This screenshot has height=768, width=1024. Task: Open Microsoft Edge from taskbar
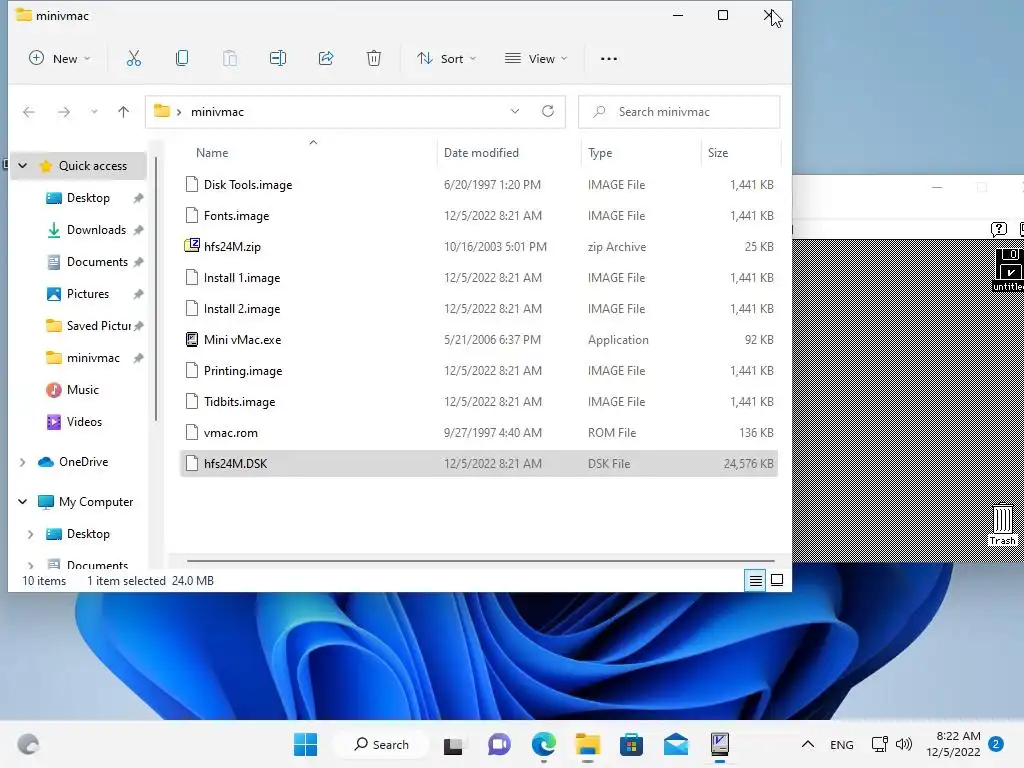point(543,744)
